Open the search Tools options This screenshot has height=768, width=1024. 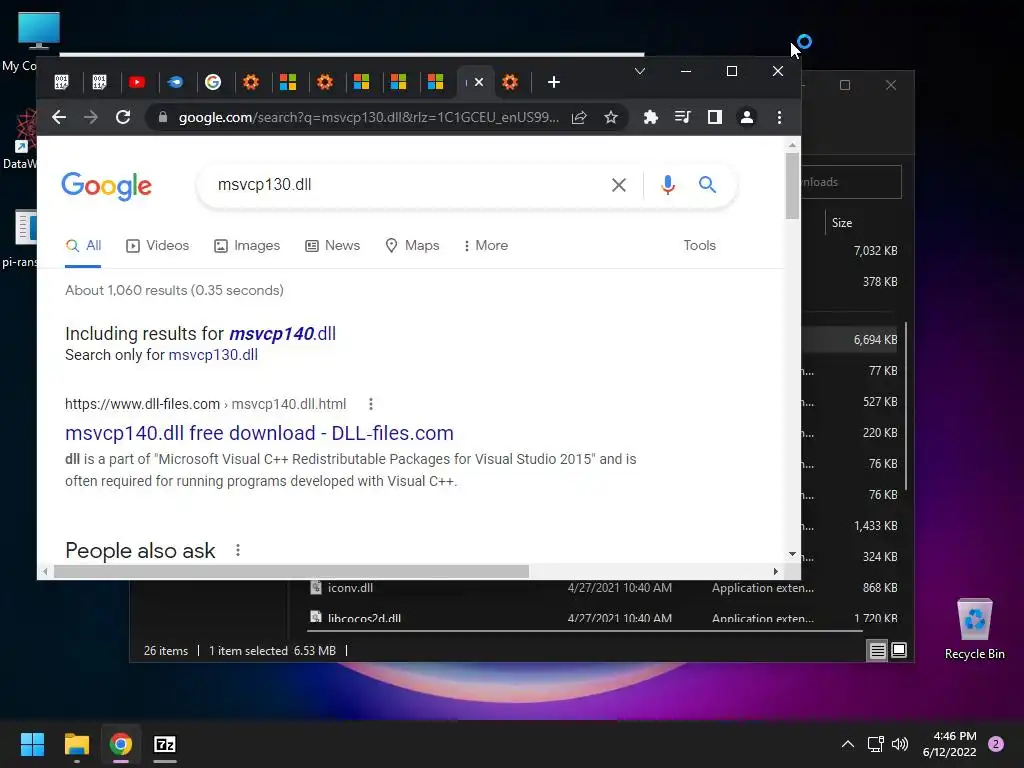(x=699, y=246)
